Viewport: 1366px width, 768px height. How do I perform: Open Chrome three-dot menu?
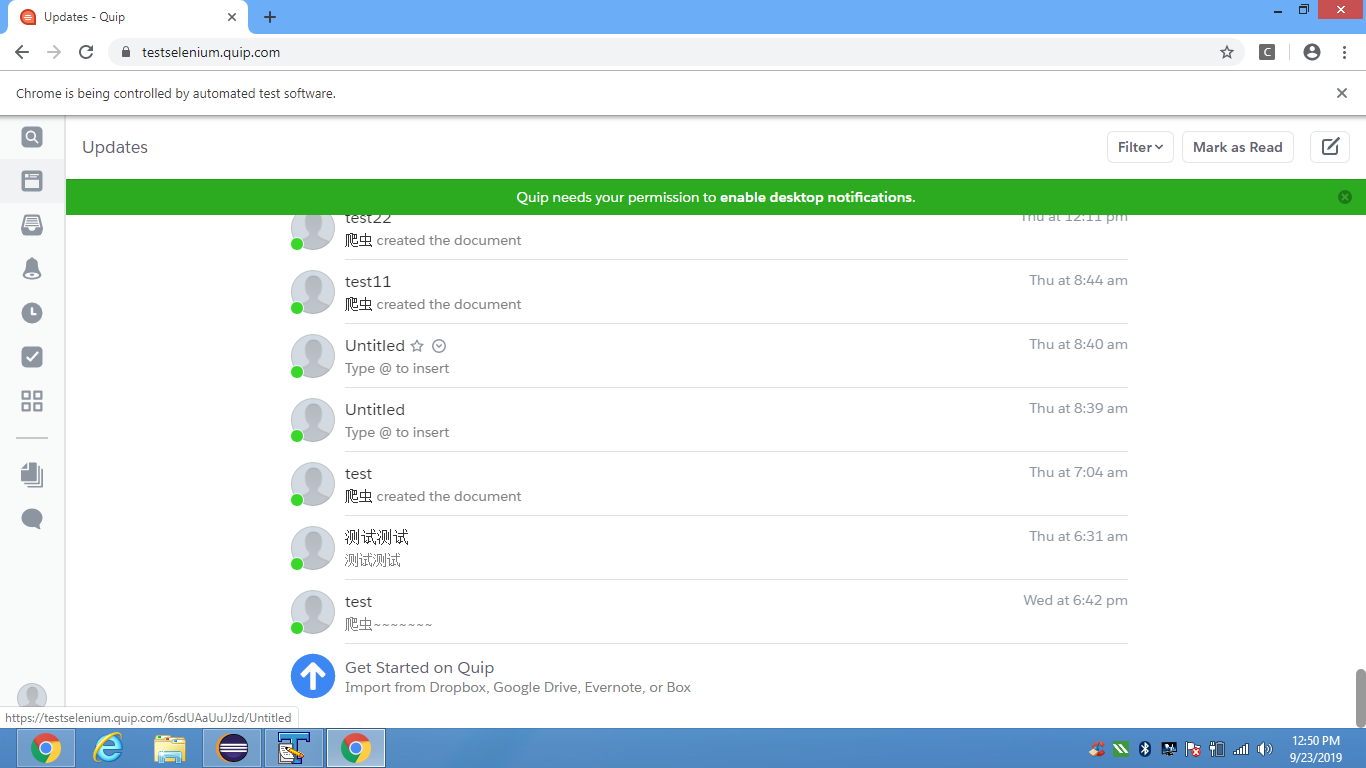[1344, 52]
